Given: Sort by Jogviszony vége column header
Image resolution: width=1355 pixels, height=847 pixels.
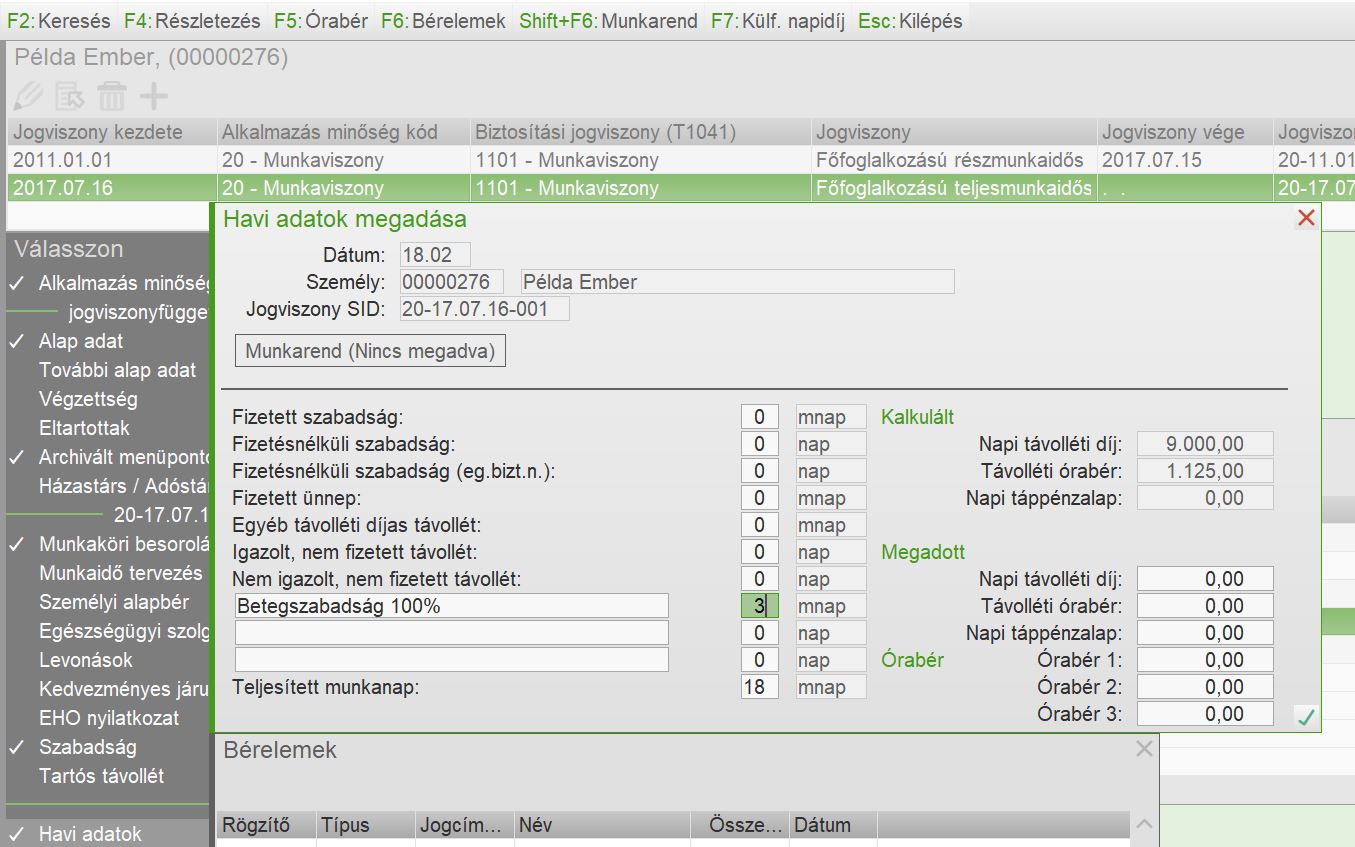Looking at the screenshot, I should tap(1185, 132).
